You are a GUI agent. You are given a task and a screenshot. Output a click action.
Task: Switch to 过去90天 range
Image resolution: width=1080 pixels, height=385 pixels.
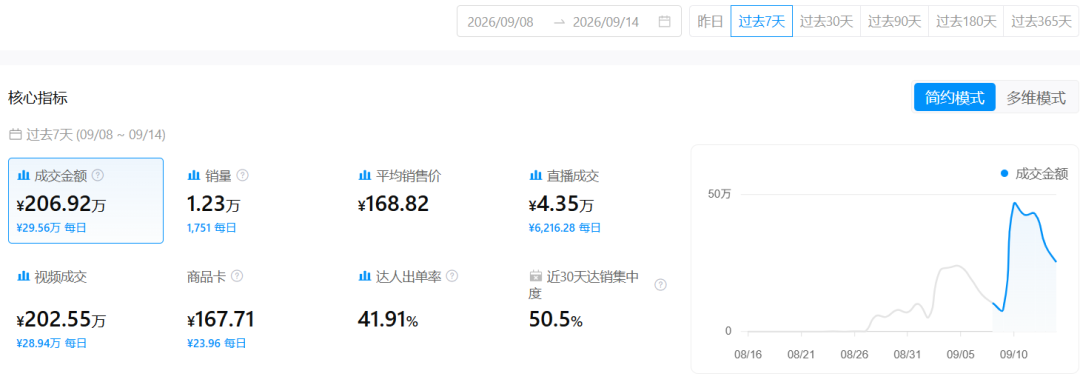(x=895, y=21)
